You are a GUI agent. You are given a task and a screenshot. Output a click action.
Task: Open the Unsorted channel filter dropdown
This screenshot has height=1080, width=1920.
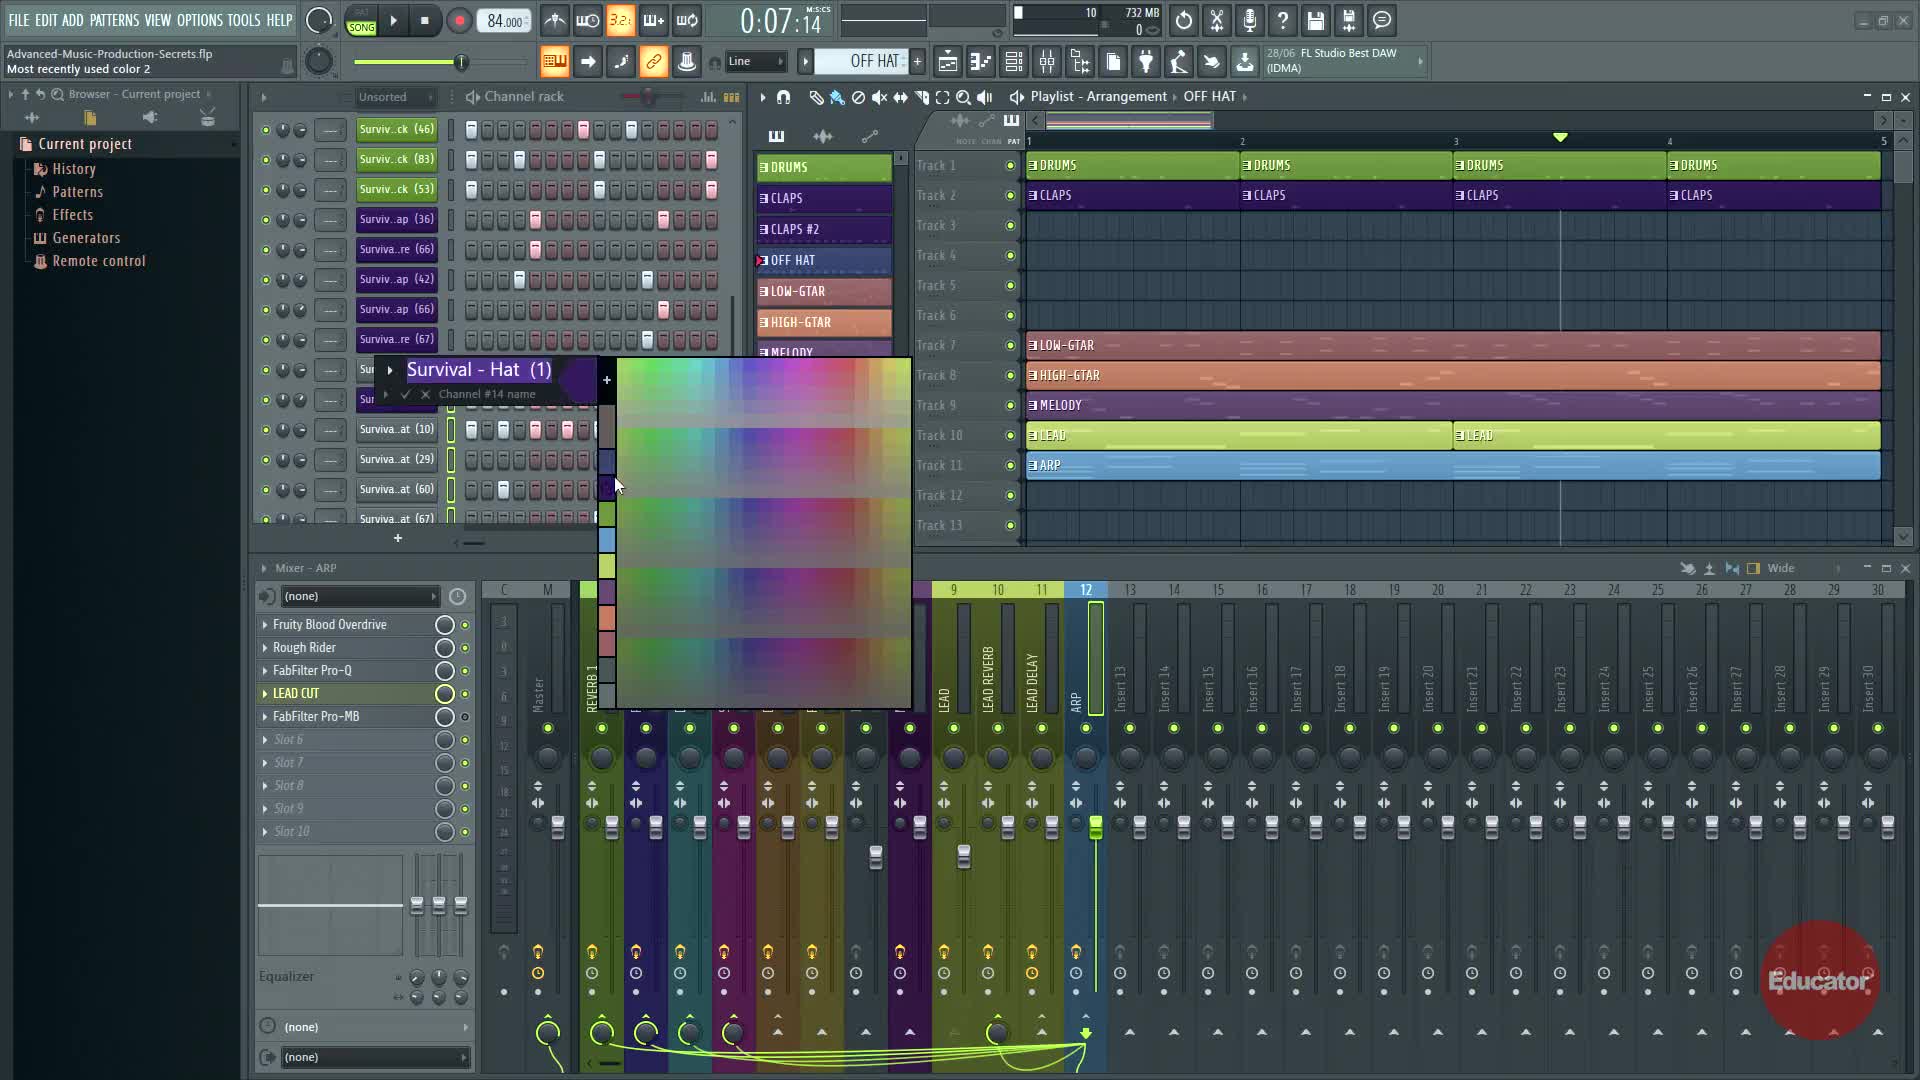click(395, 97)
